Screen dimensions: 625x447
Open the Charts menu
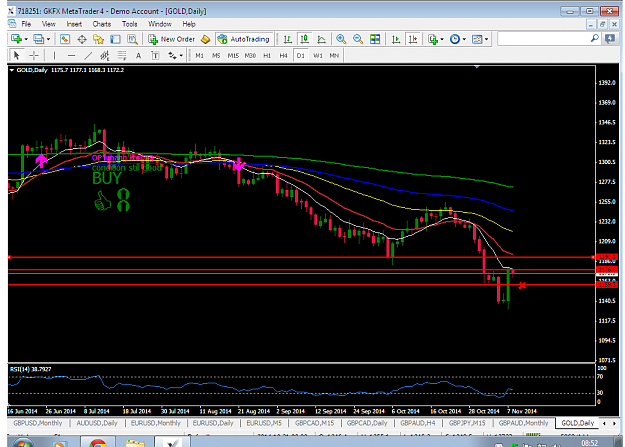click(102, 24)
